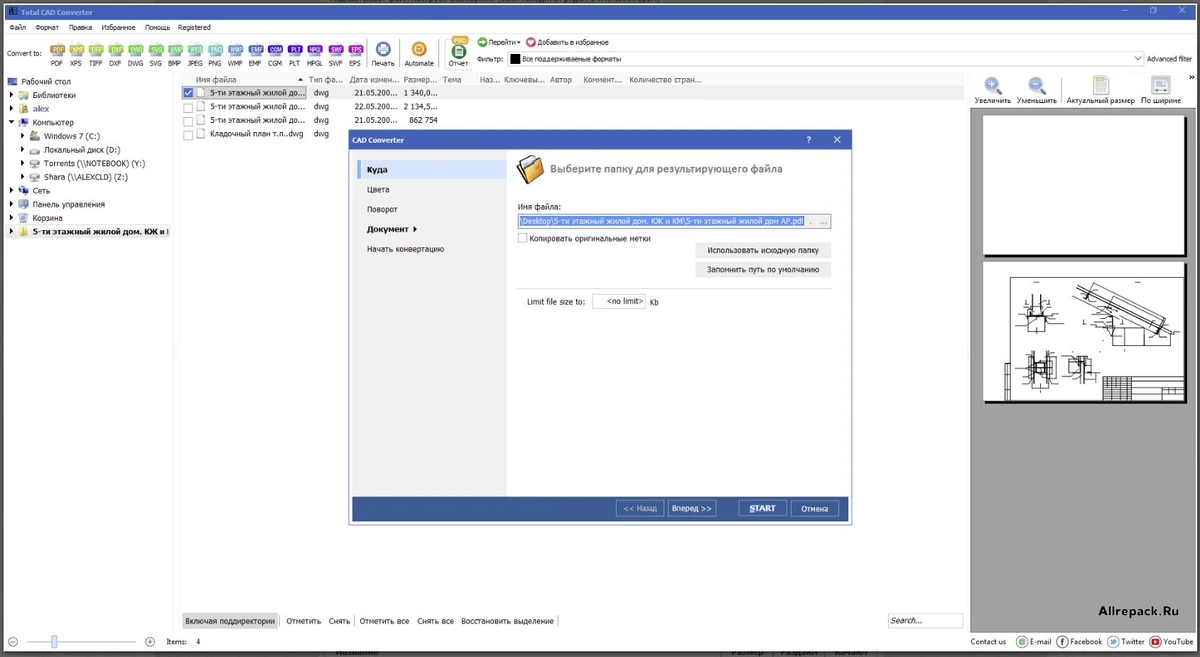
Task: Click Использовать исходную папку
Action: (x=763, y=250)
